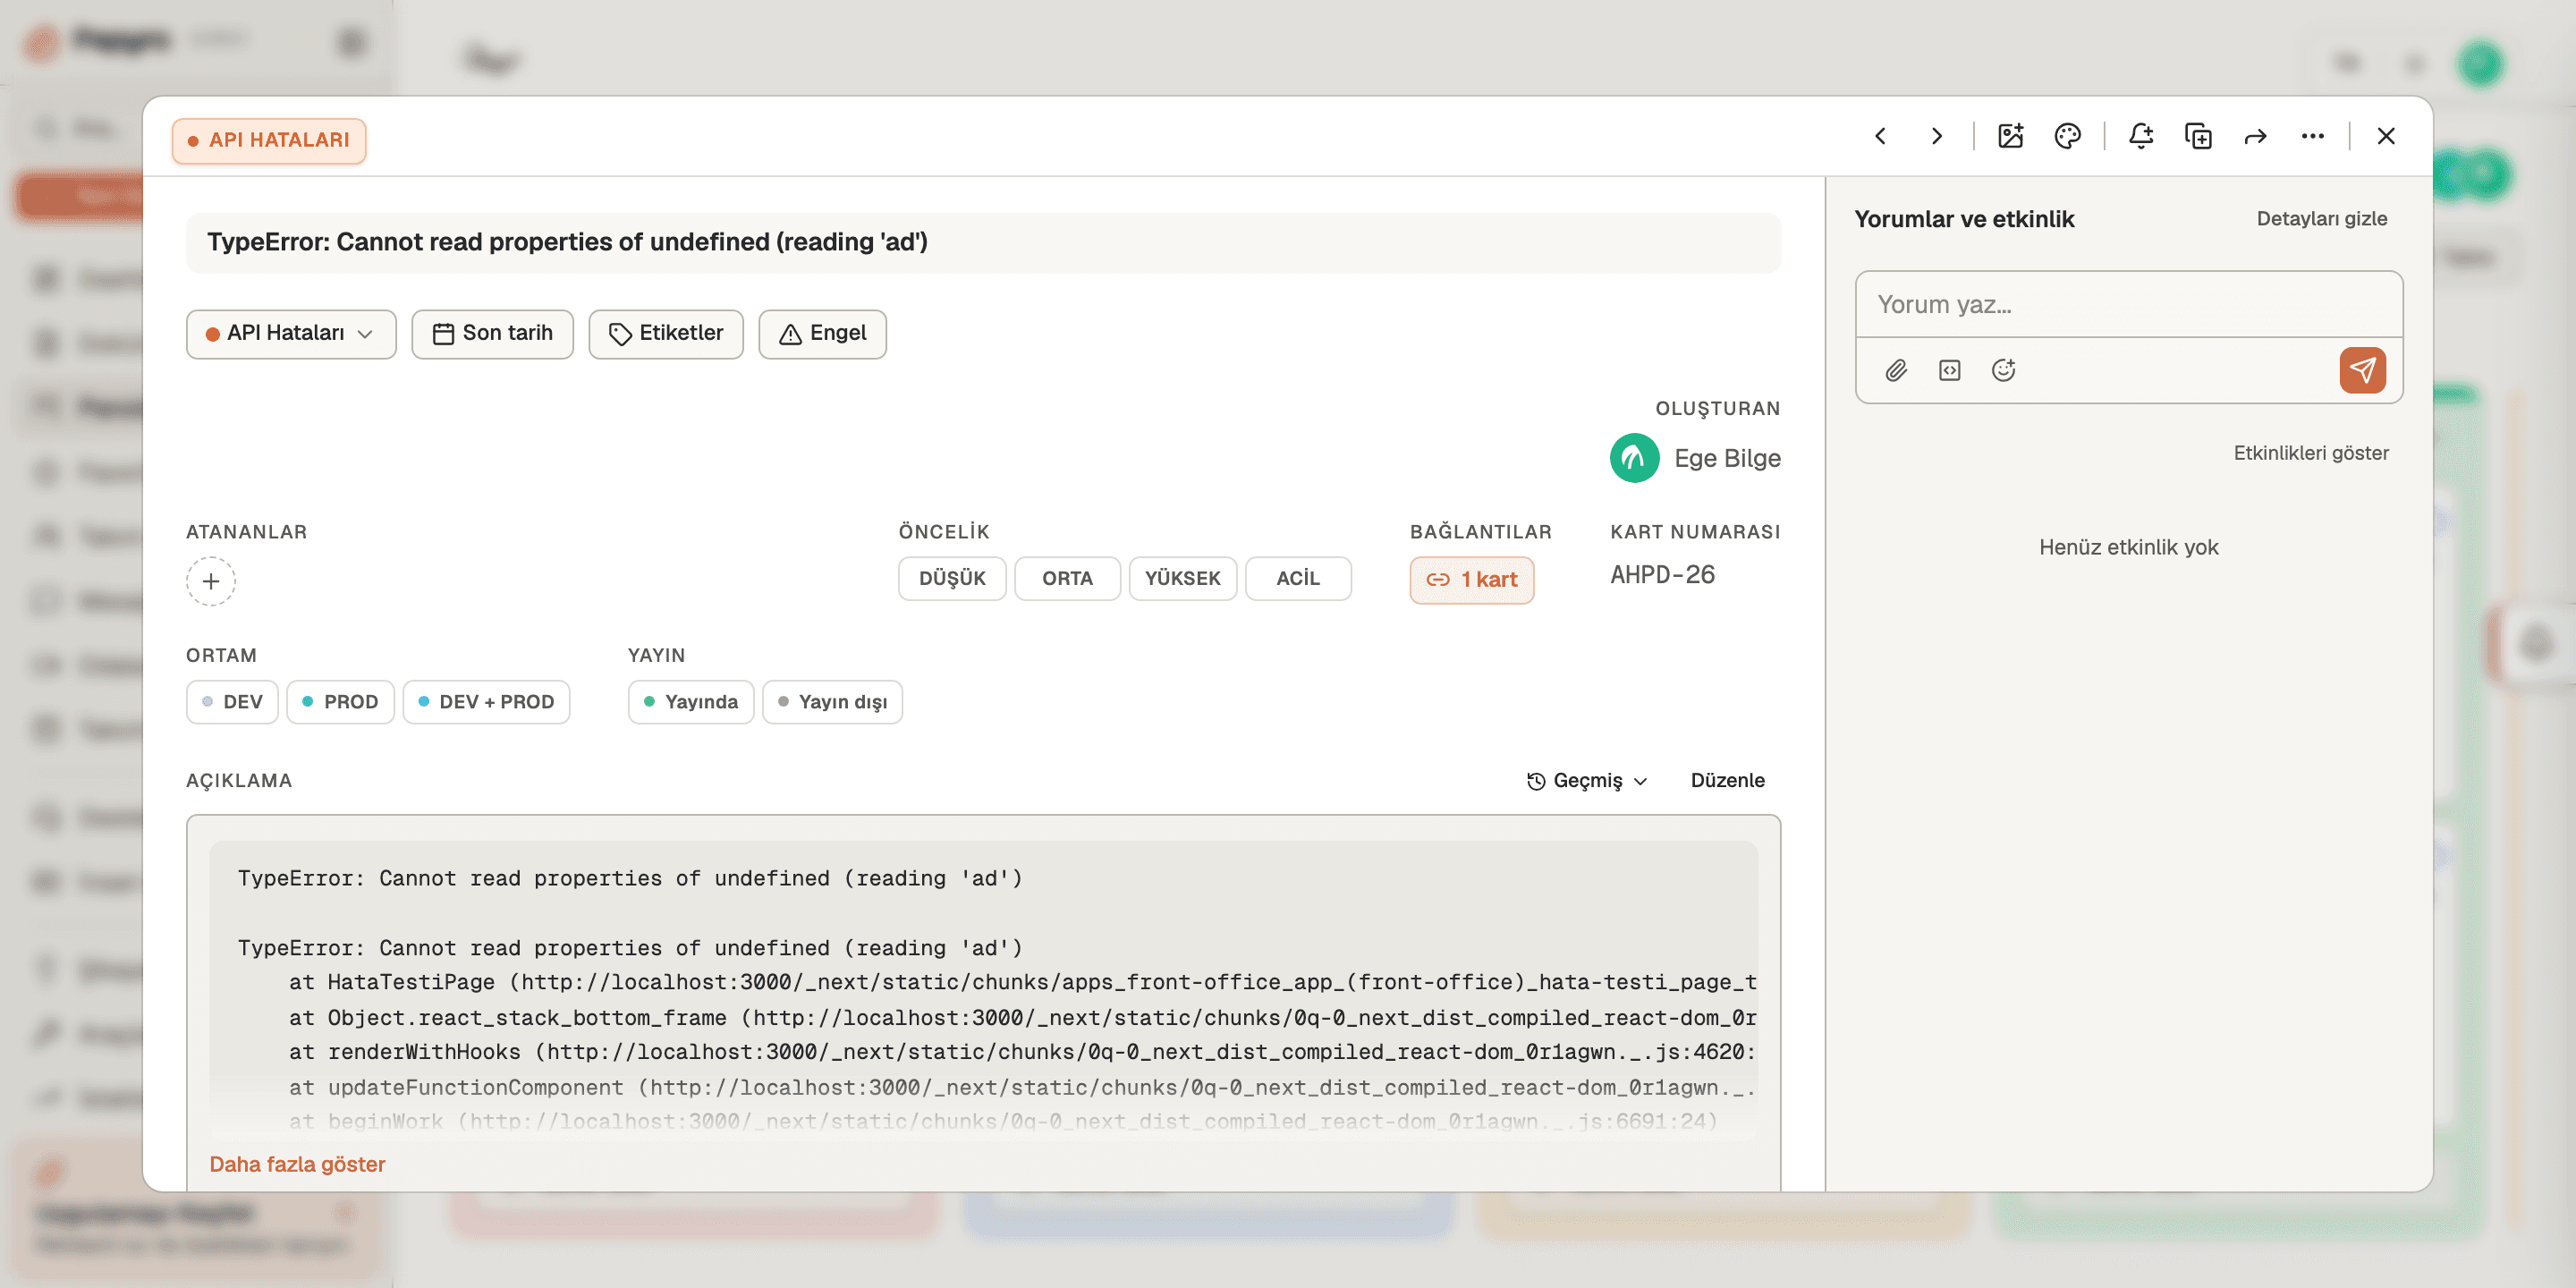2576x1288 pixels.
Task: Add cover image icon
Action: [2010, 136]
